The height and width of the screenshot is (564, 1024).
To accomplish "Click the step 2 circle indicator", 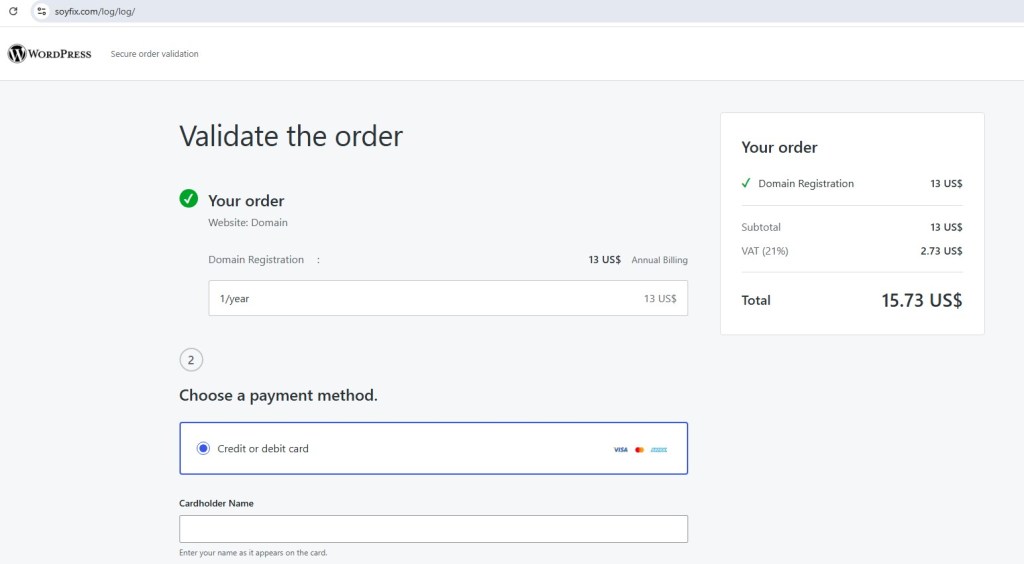I will (191, 360).
